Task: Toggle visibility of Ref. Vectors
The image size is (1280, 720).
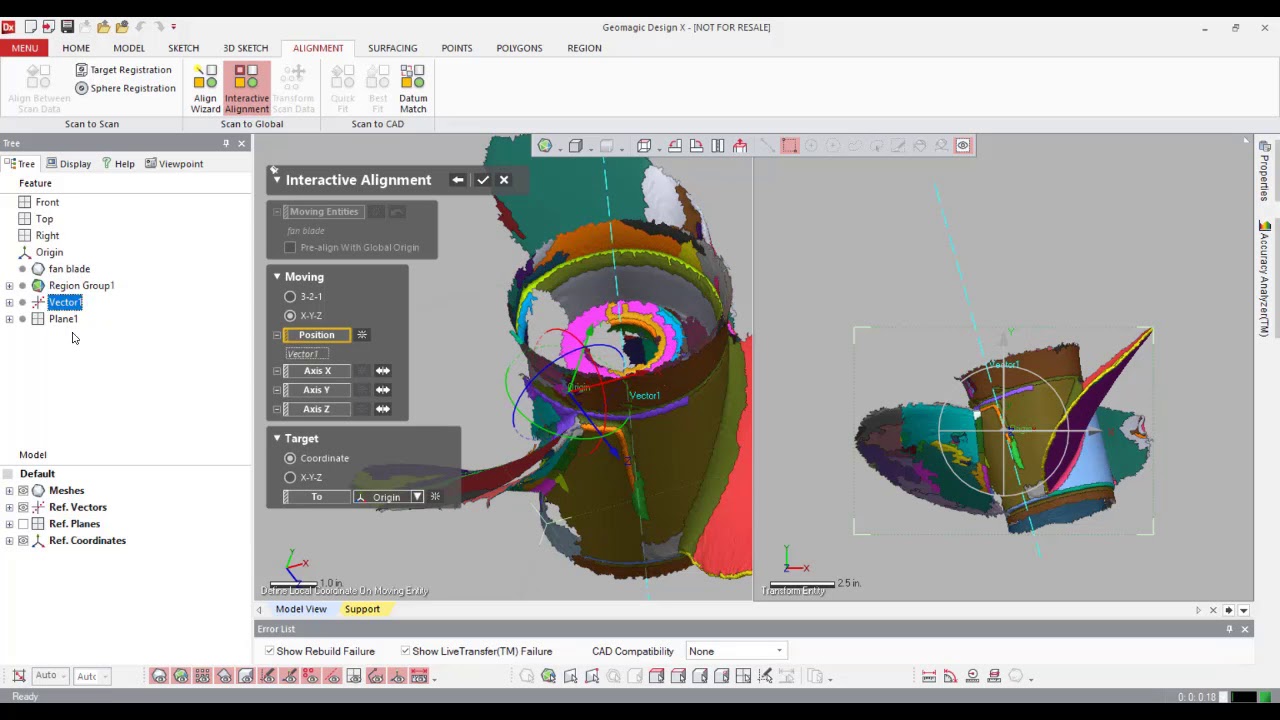Action: coord(23,507)
